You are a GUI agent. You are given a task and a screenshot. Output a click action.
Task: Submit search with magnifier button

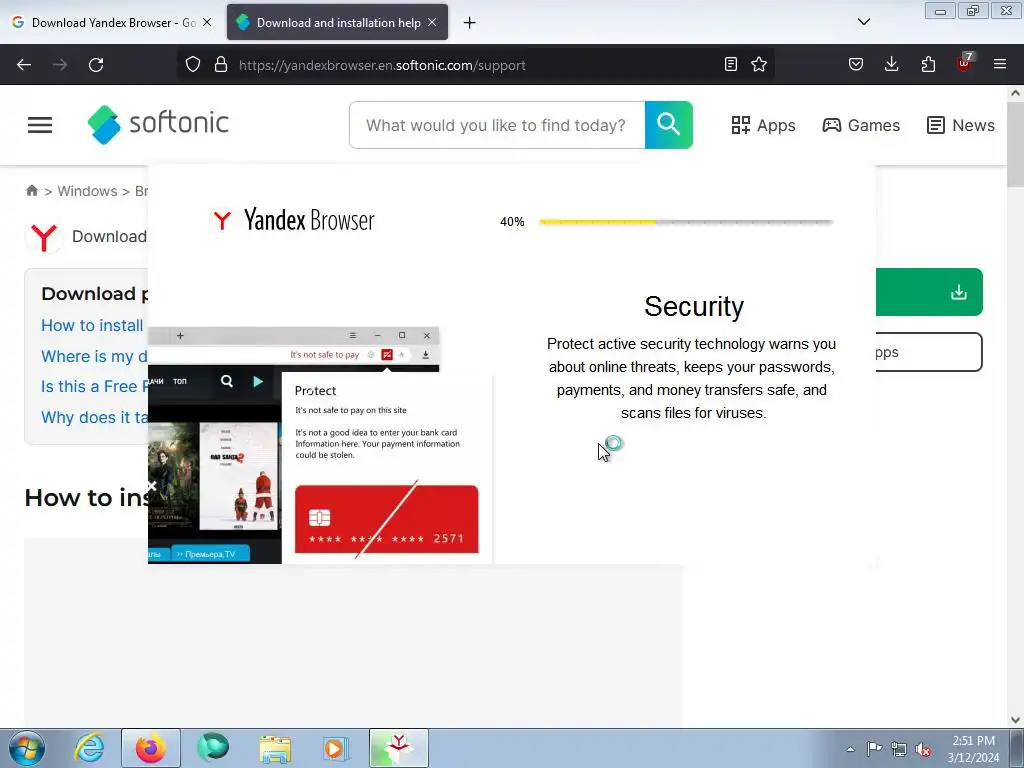[669, 125]
